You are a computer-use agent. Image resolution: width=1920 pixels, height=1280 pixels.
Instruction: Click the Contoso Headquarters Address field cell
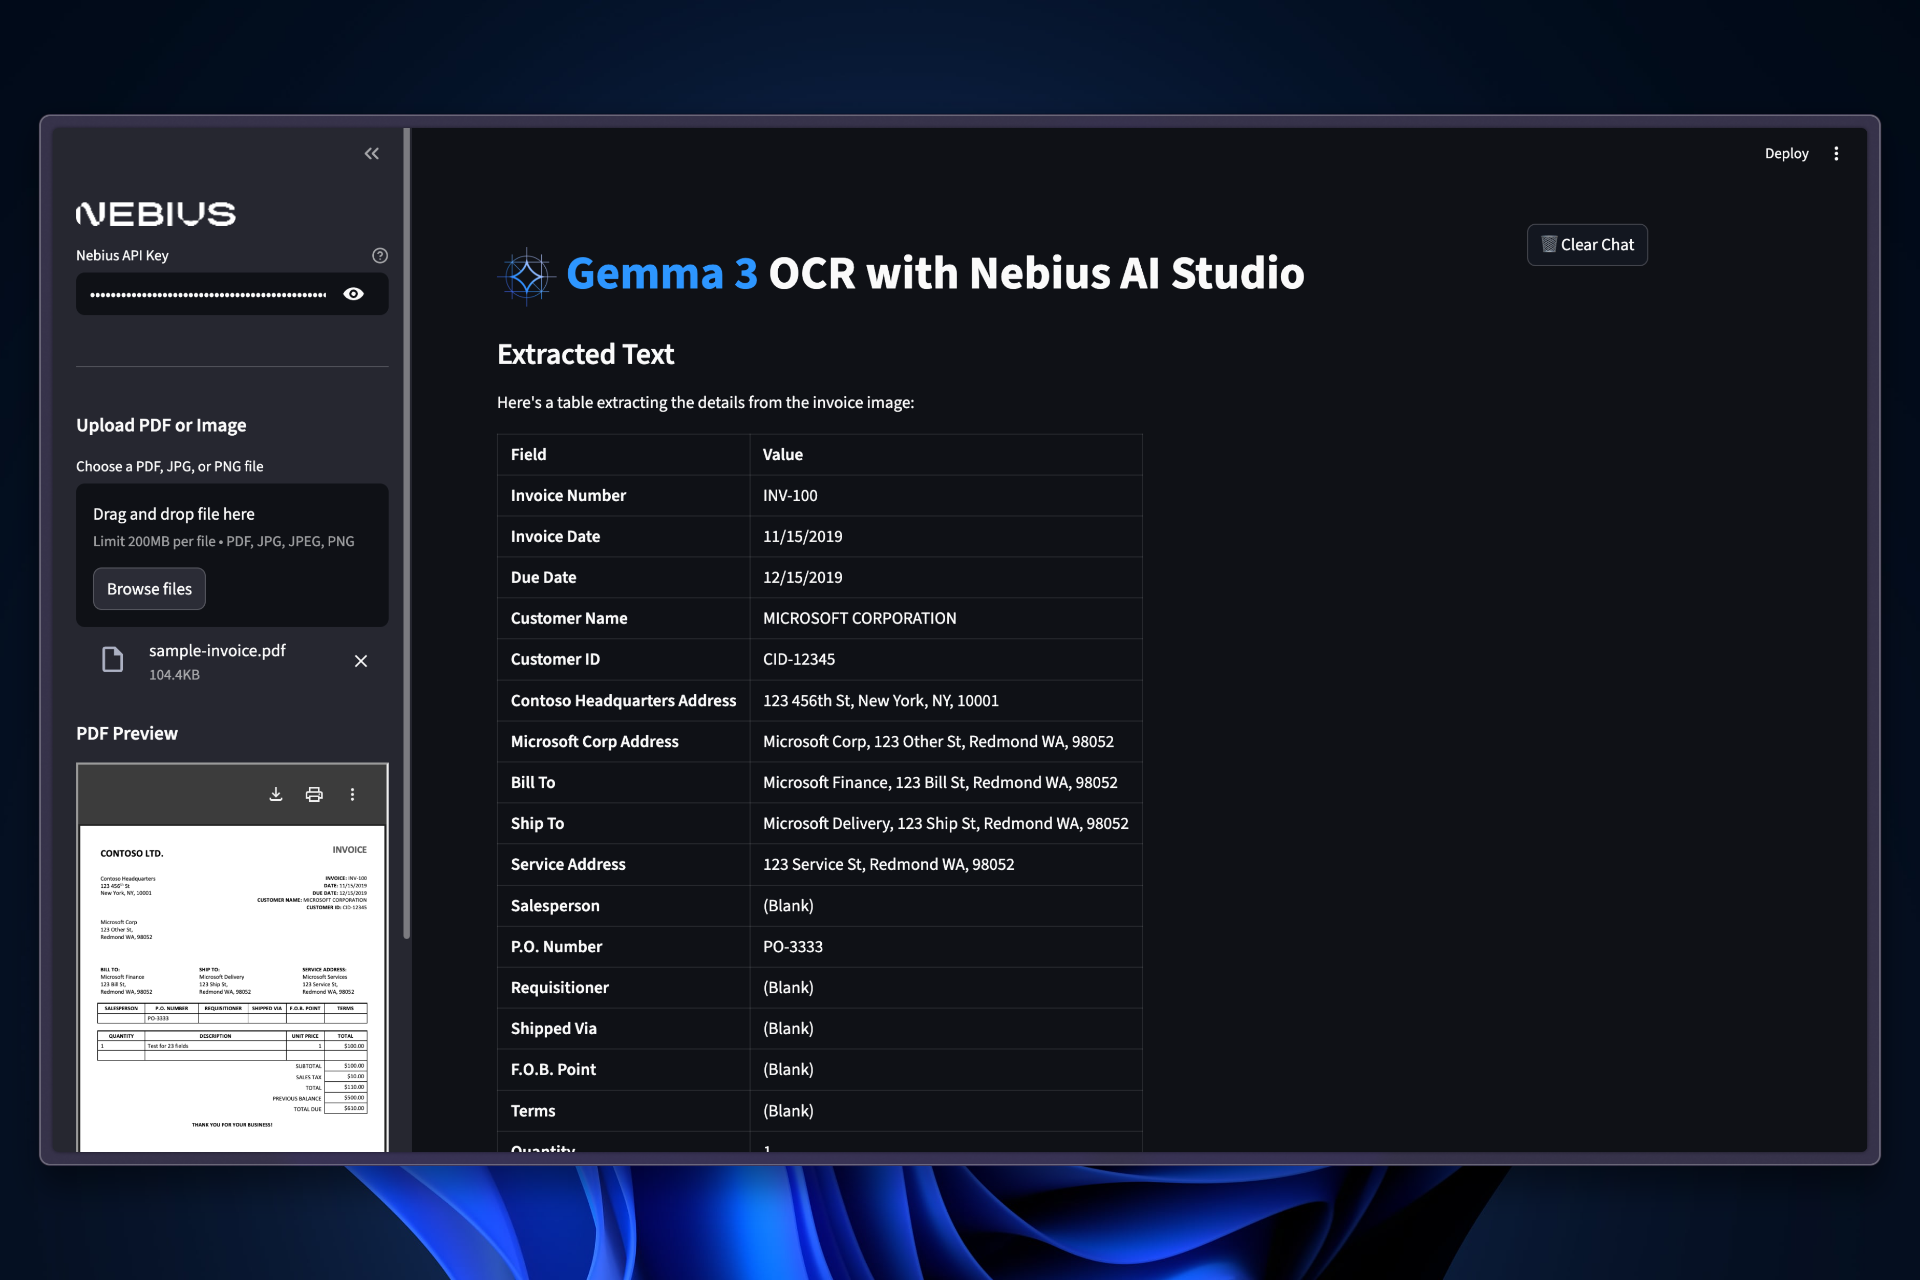pyautogui.click(x=624, y=700)
